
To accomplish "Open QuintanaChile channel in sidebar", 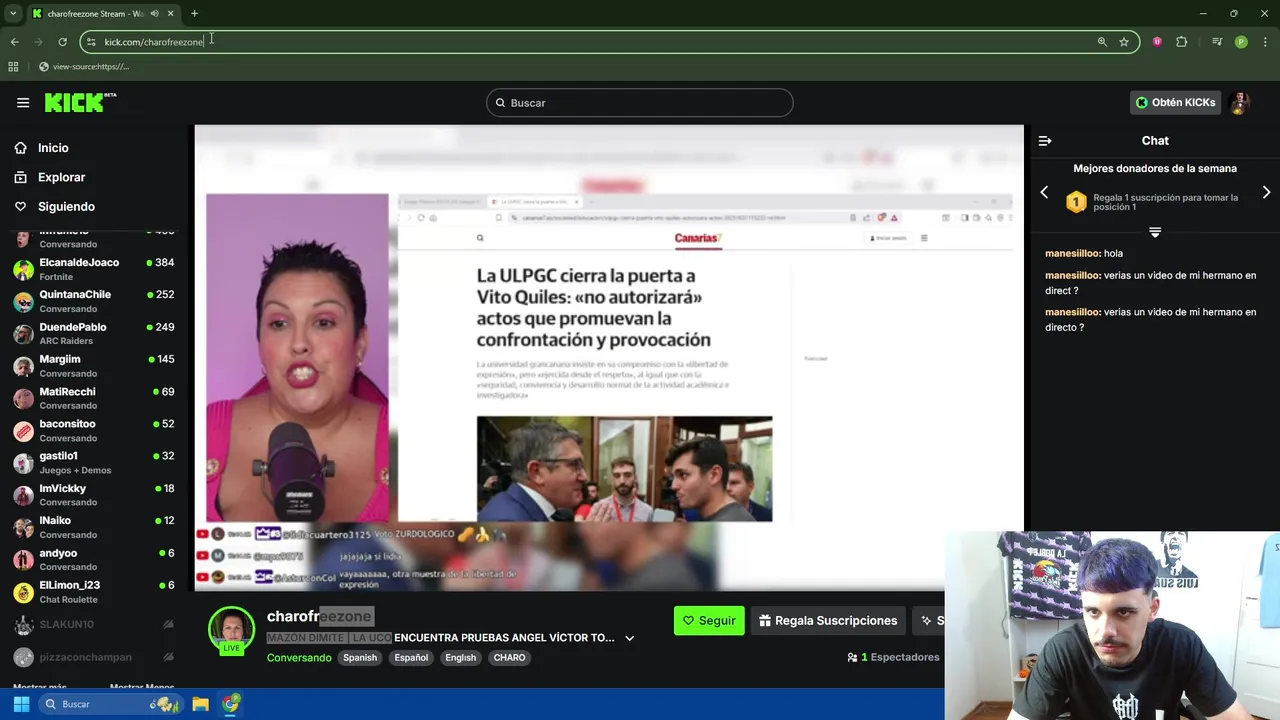I will point(95,301).
